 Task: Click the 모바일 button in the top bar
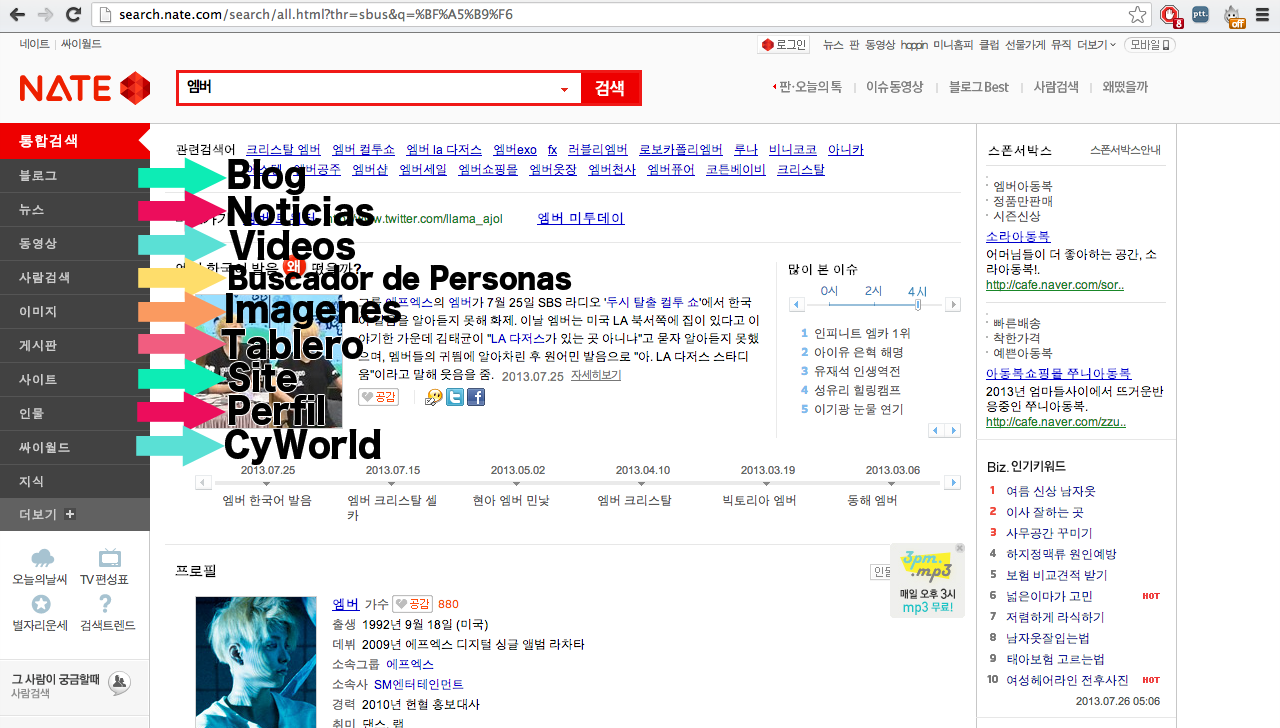click(x=1150, y=45)
